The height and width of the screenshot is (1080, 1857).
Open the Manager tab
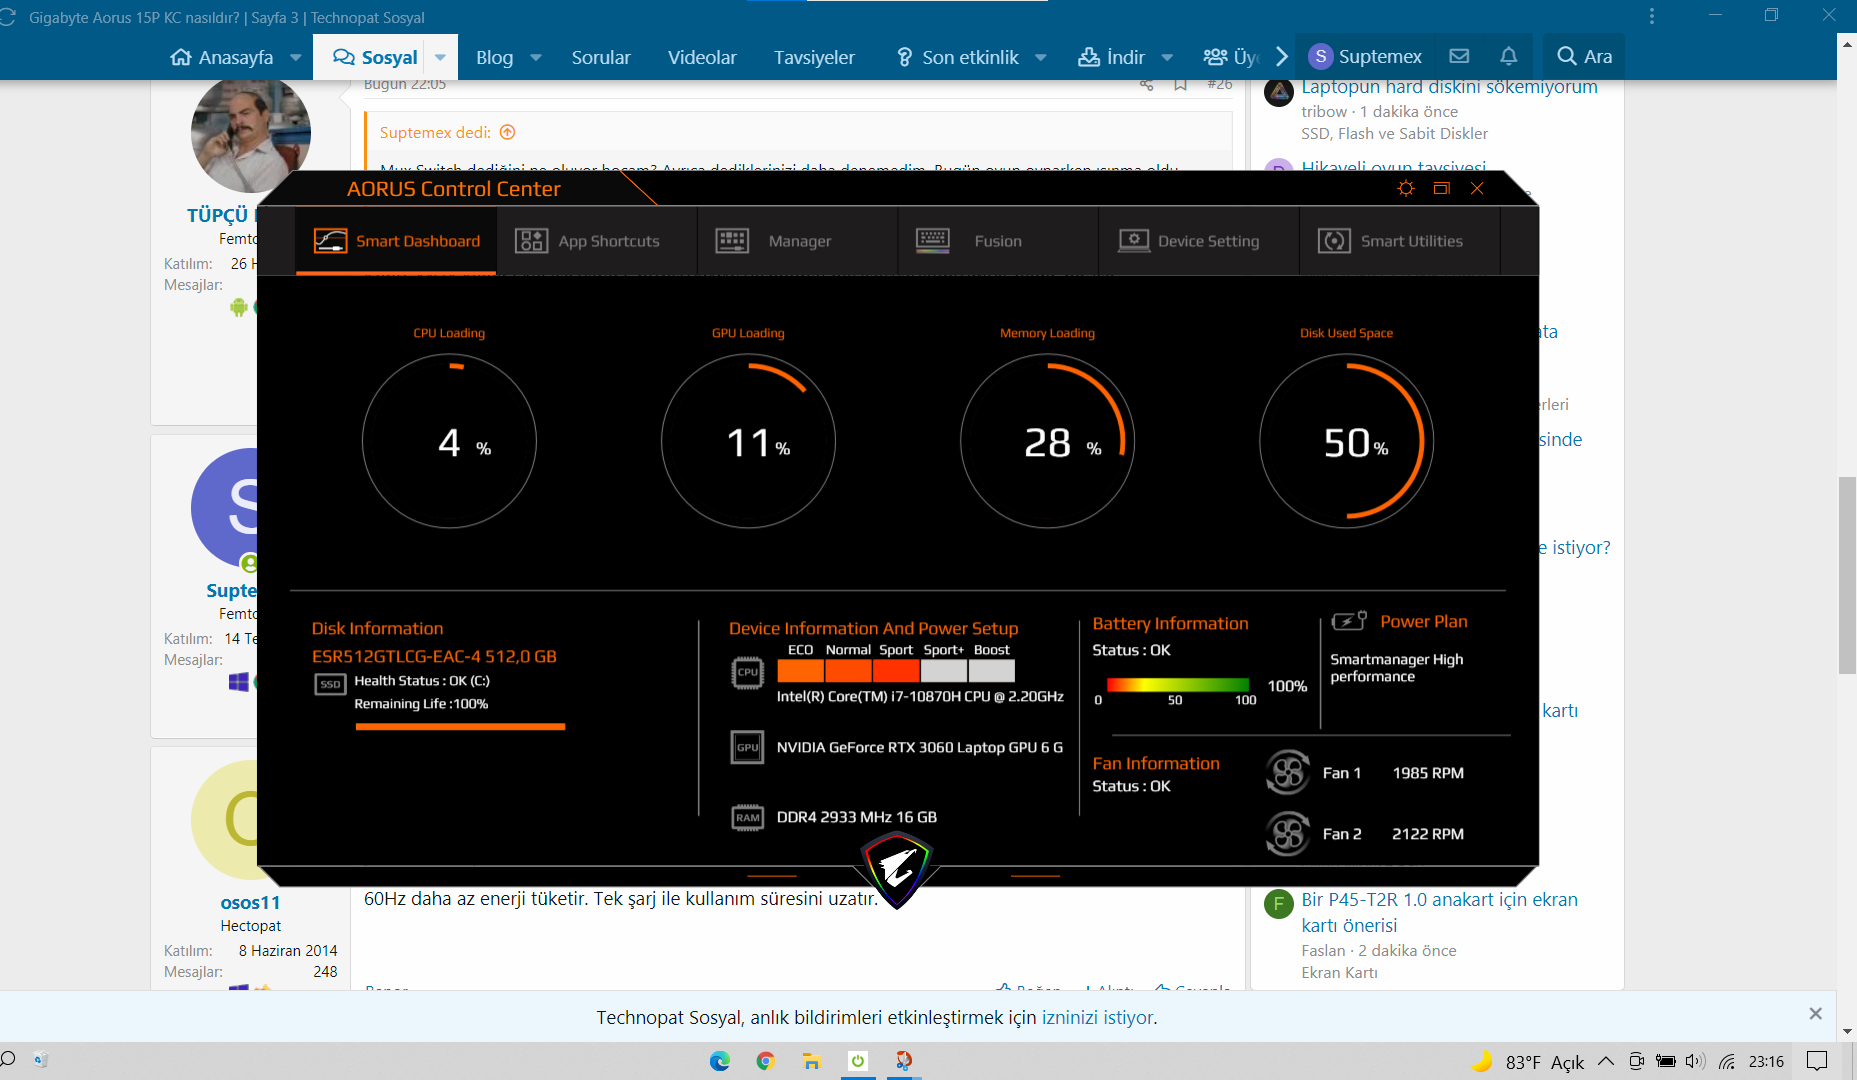point(798,241)
